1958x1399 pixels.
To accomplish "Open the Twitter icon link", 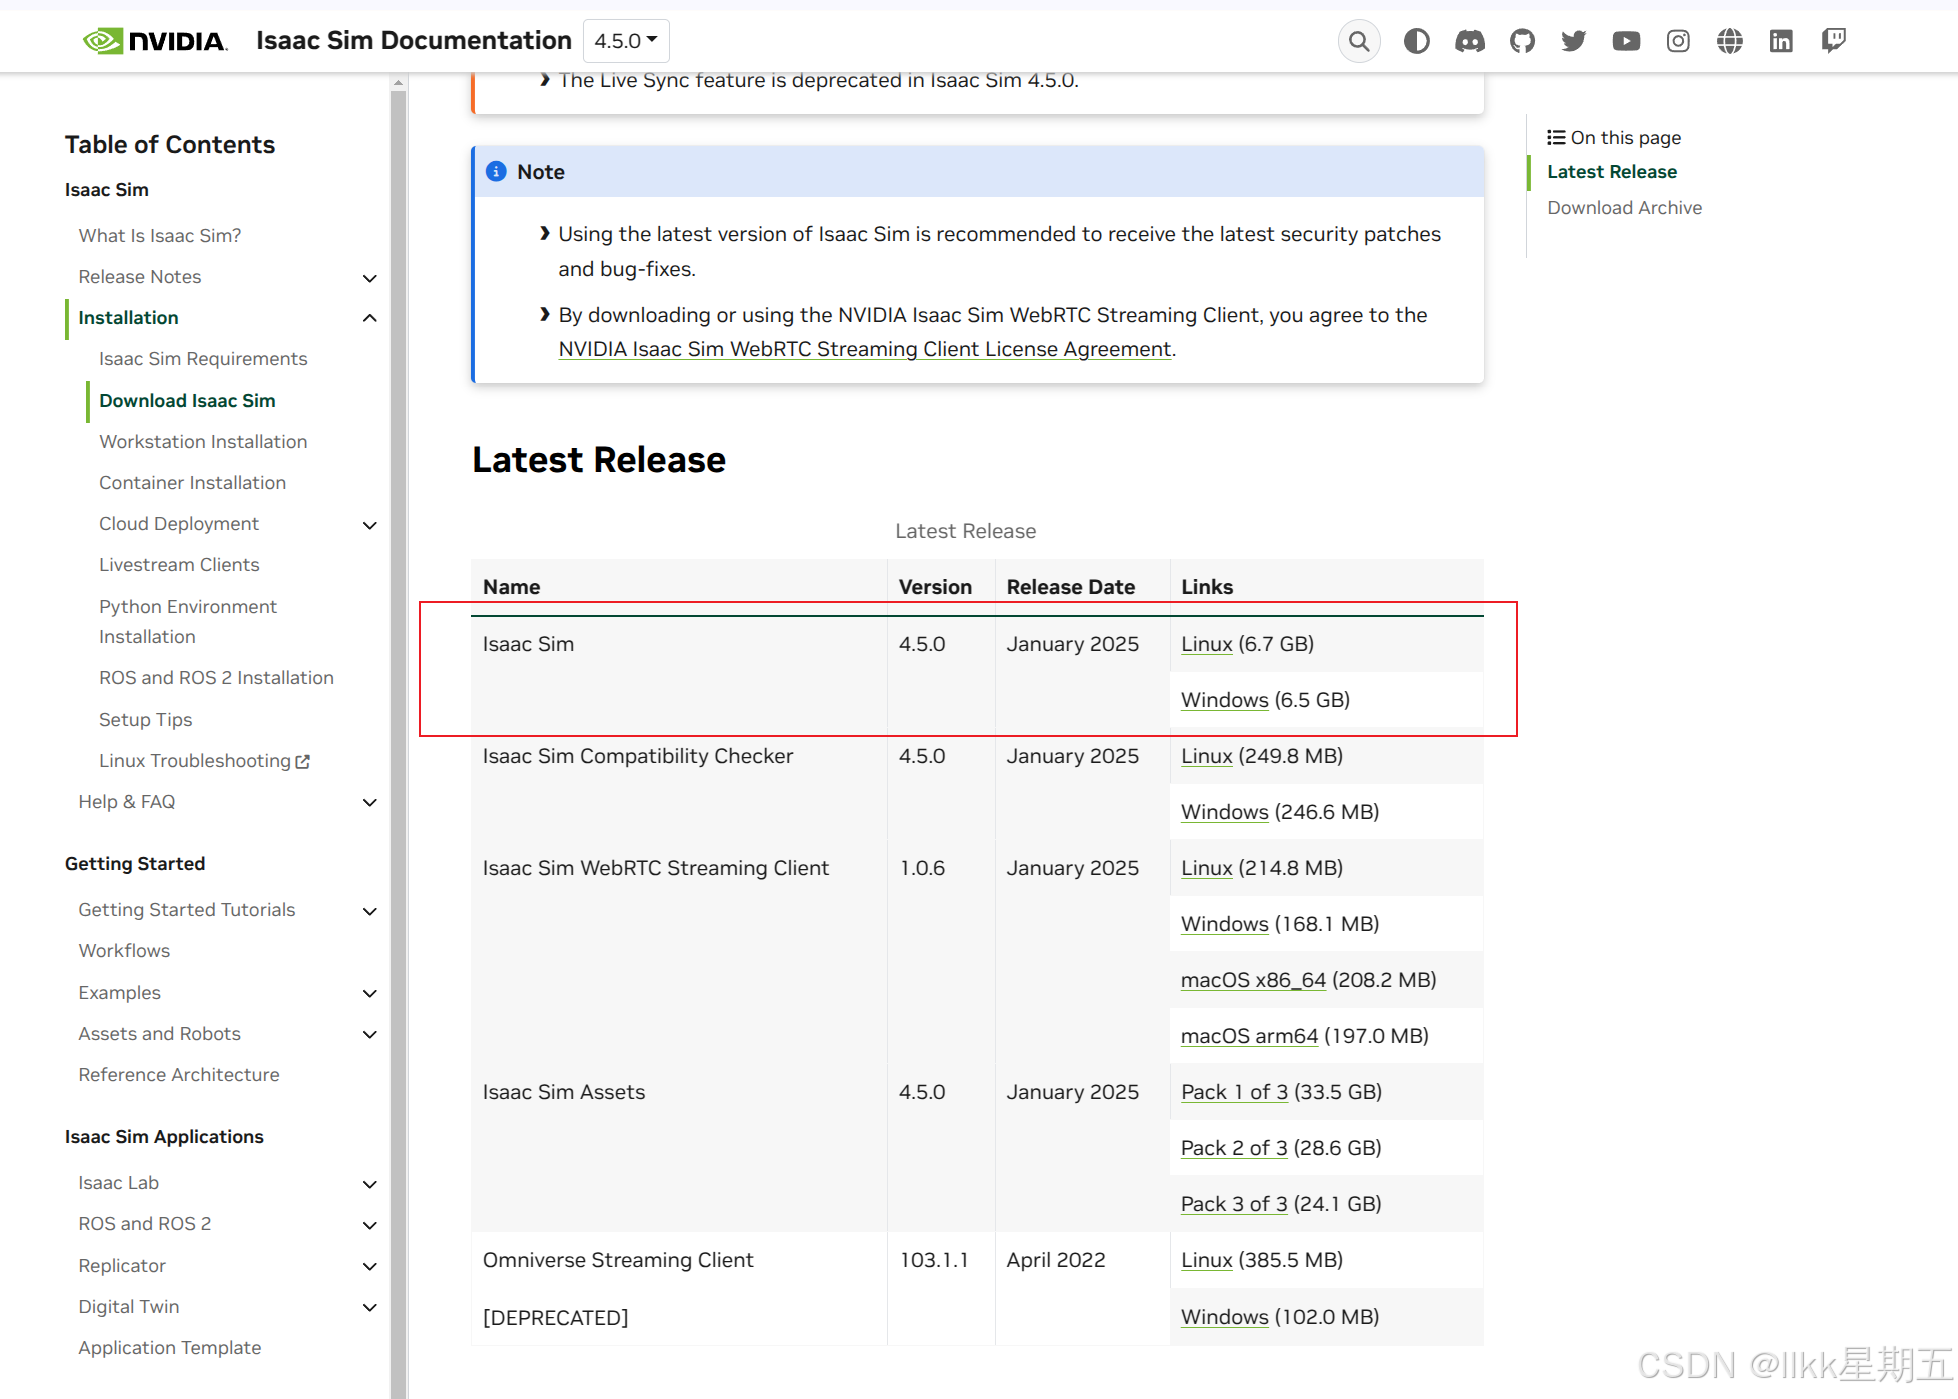I will [1574, 41].
